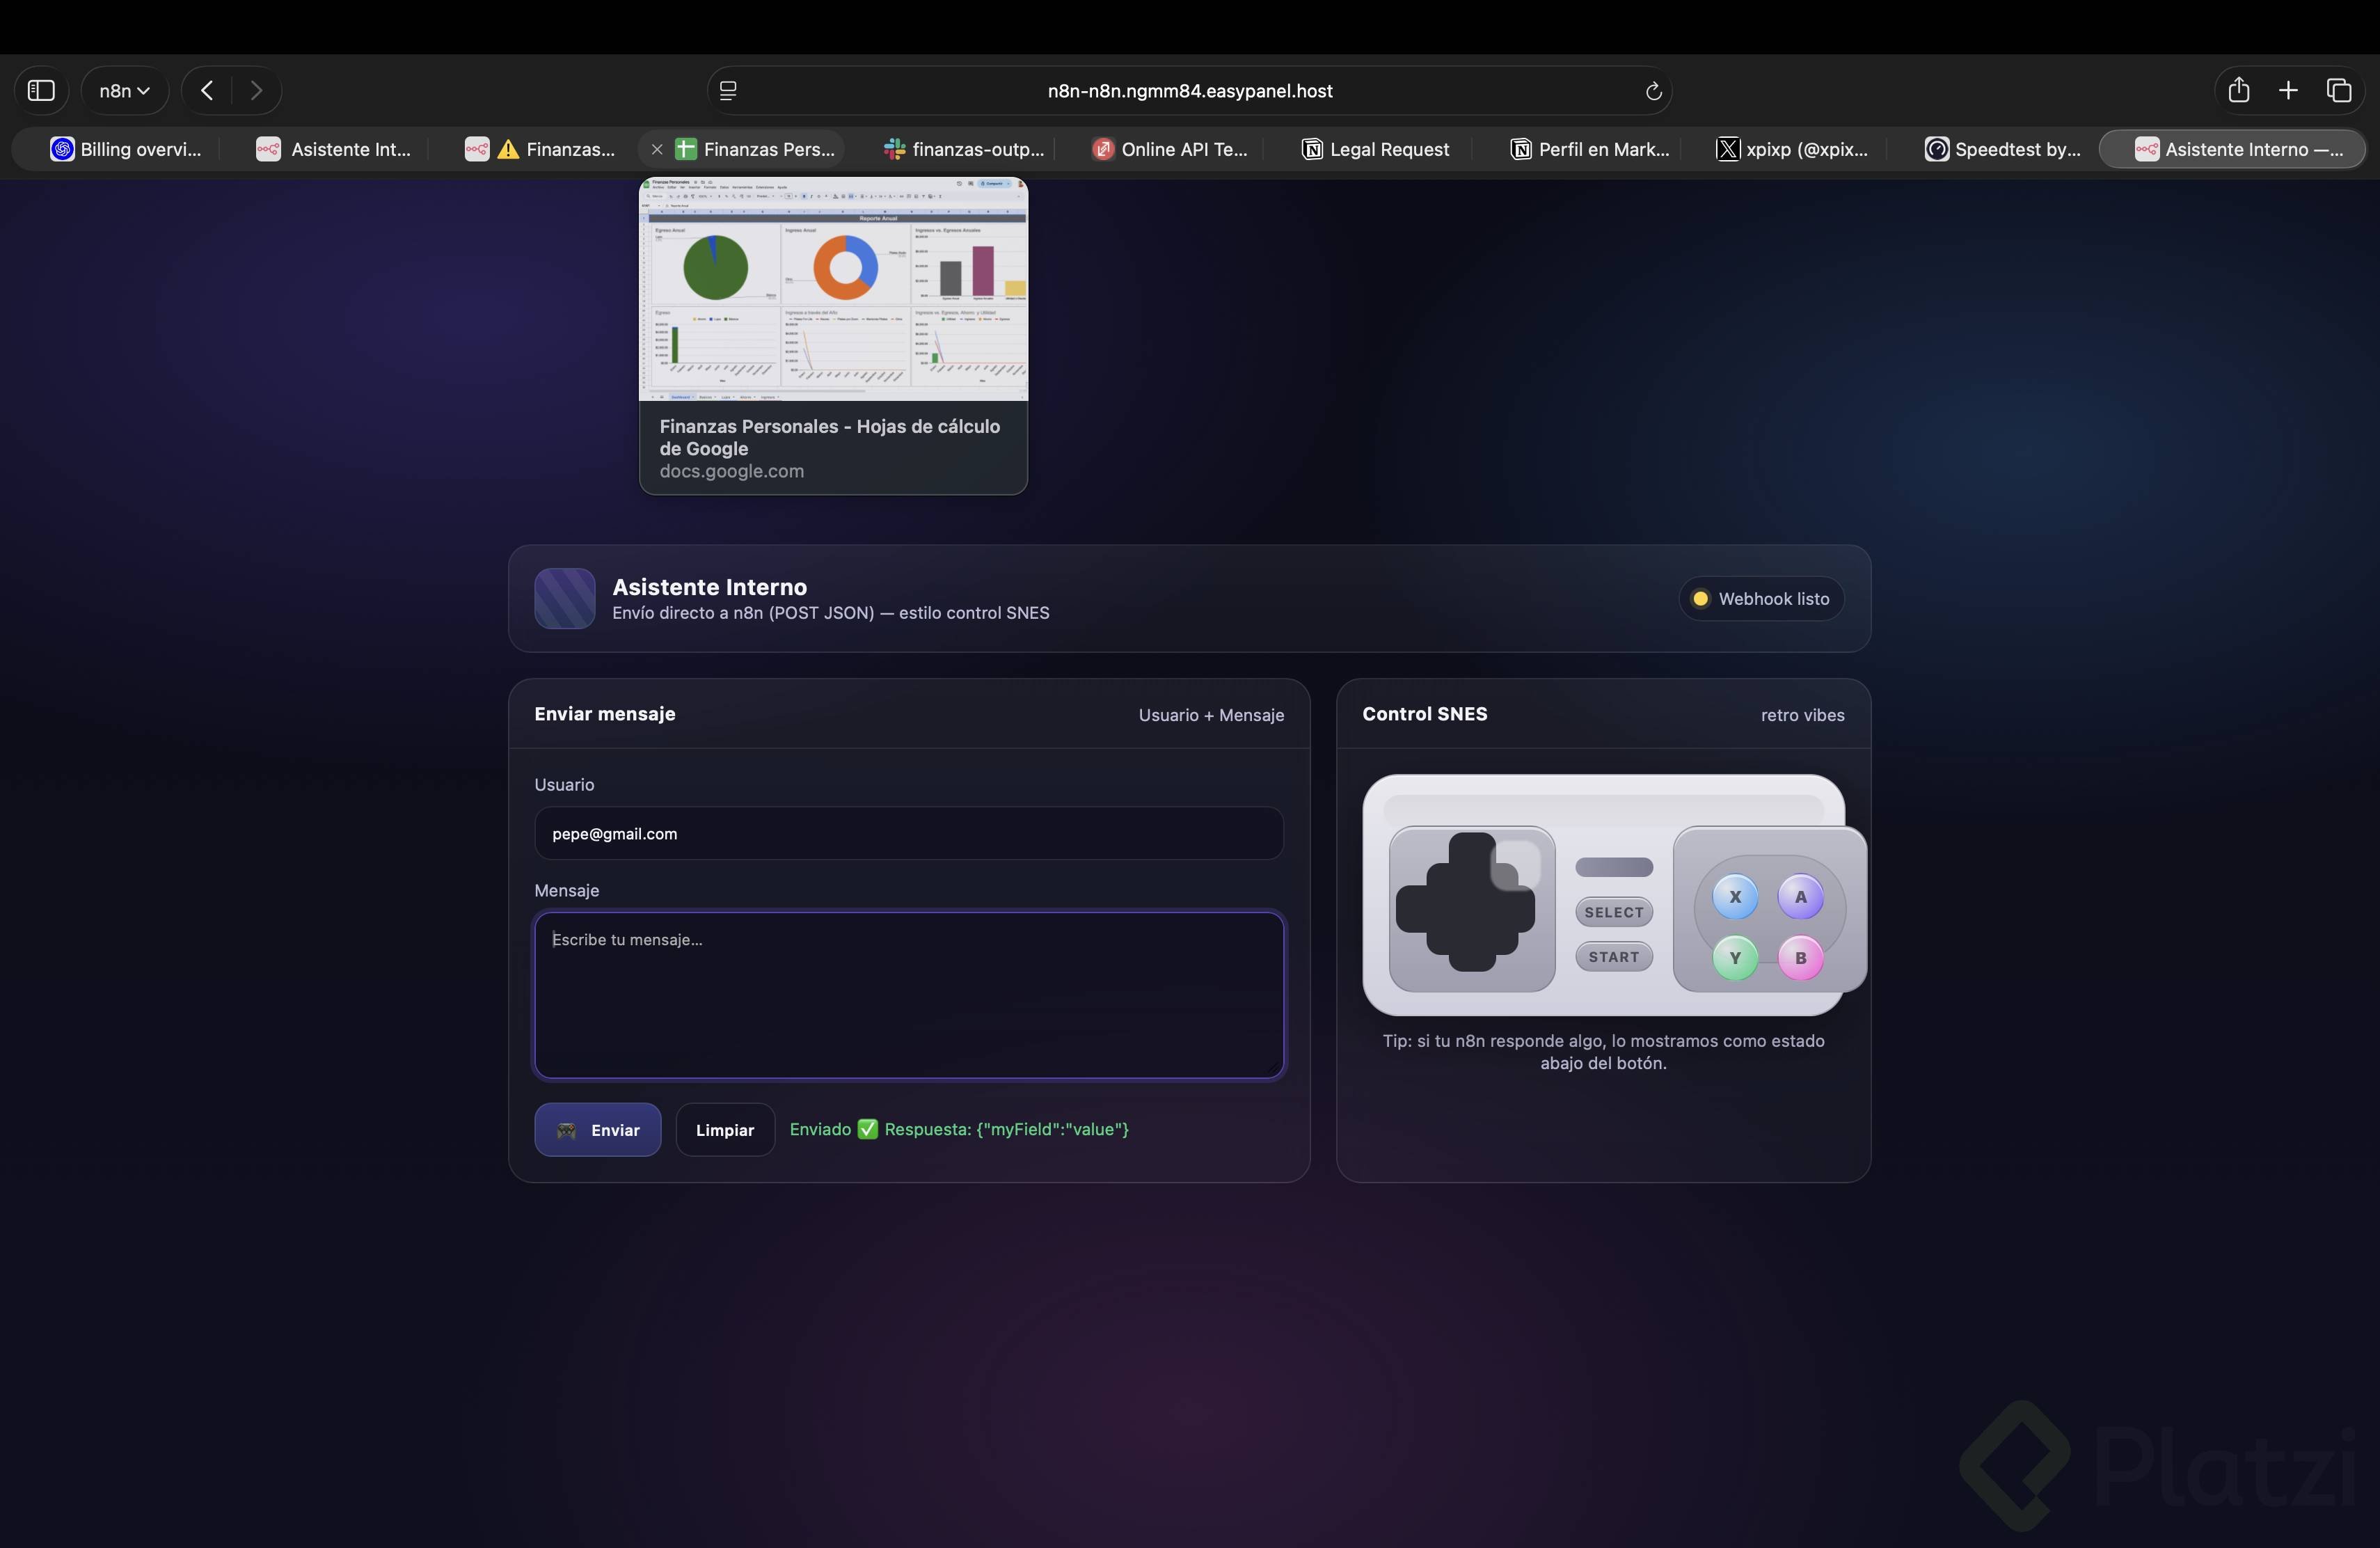Click the Usuario email input field
This screenshot has width=2380, height=1548.
coord(908,834)
